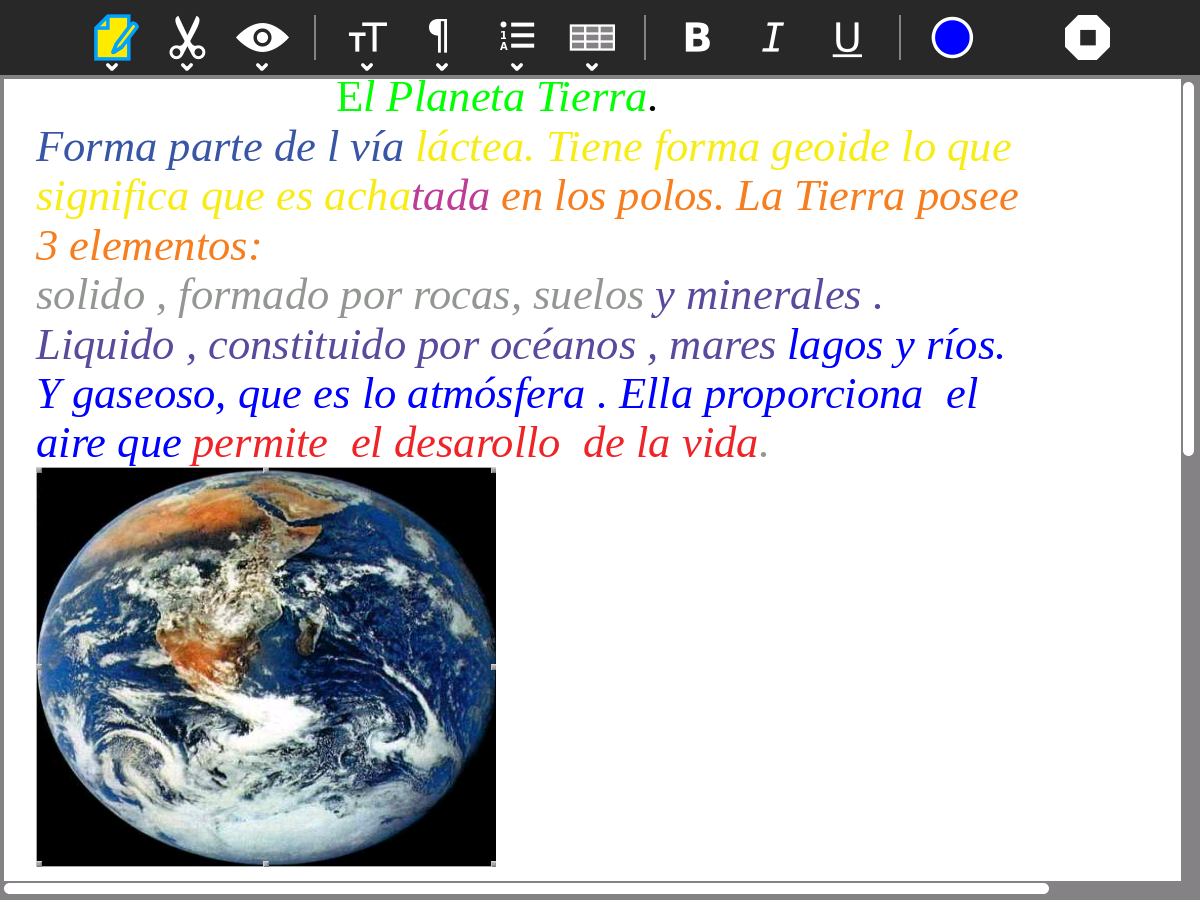Toggle Bold formatting
Viewport: 1200px width, 900px height.
pos(697,38)
